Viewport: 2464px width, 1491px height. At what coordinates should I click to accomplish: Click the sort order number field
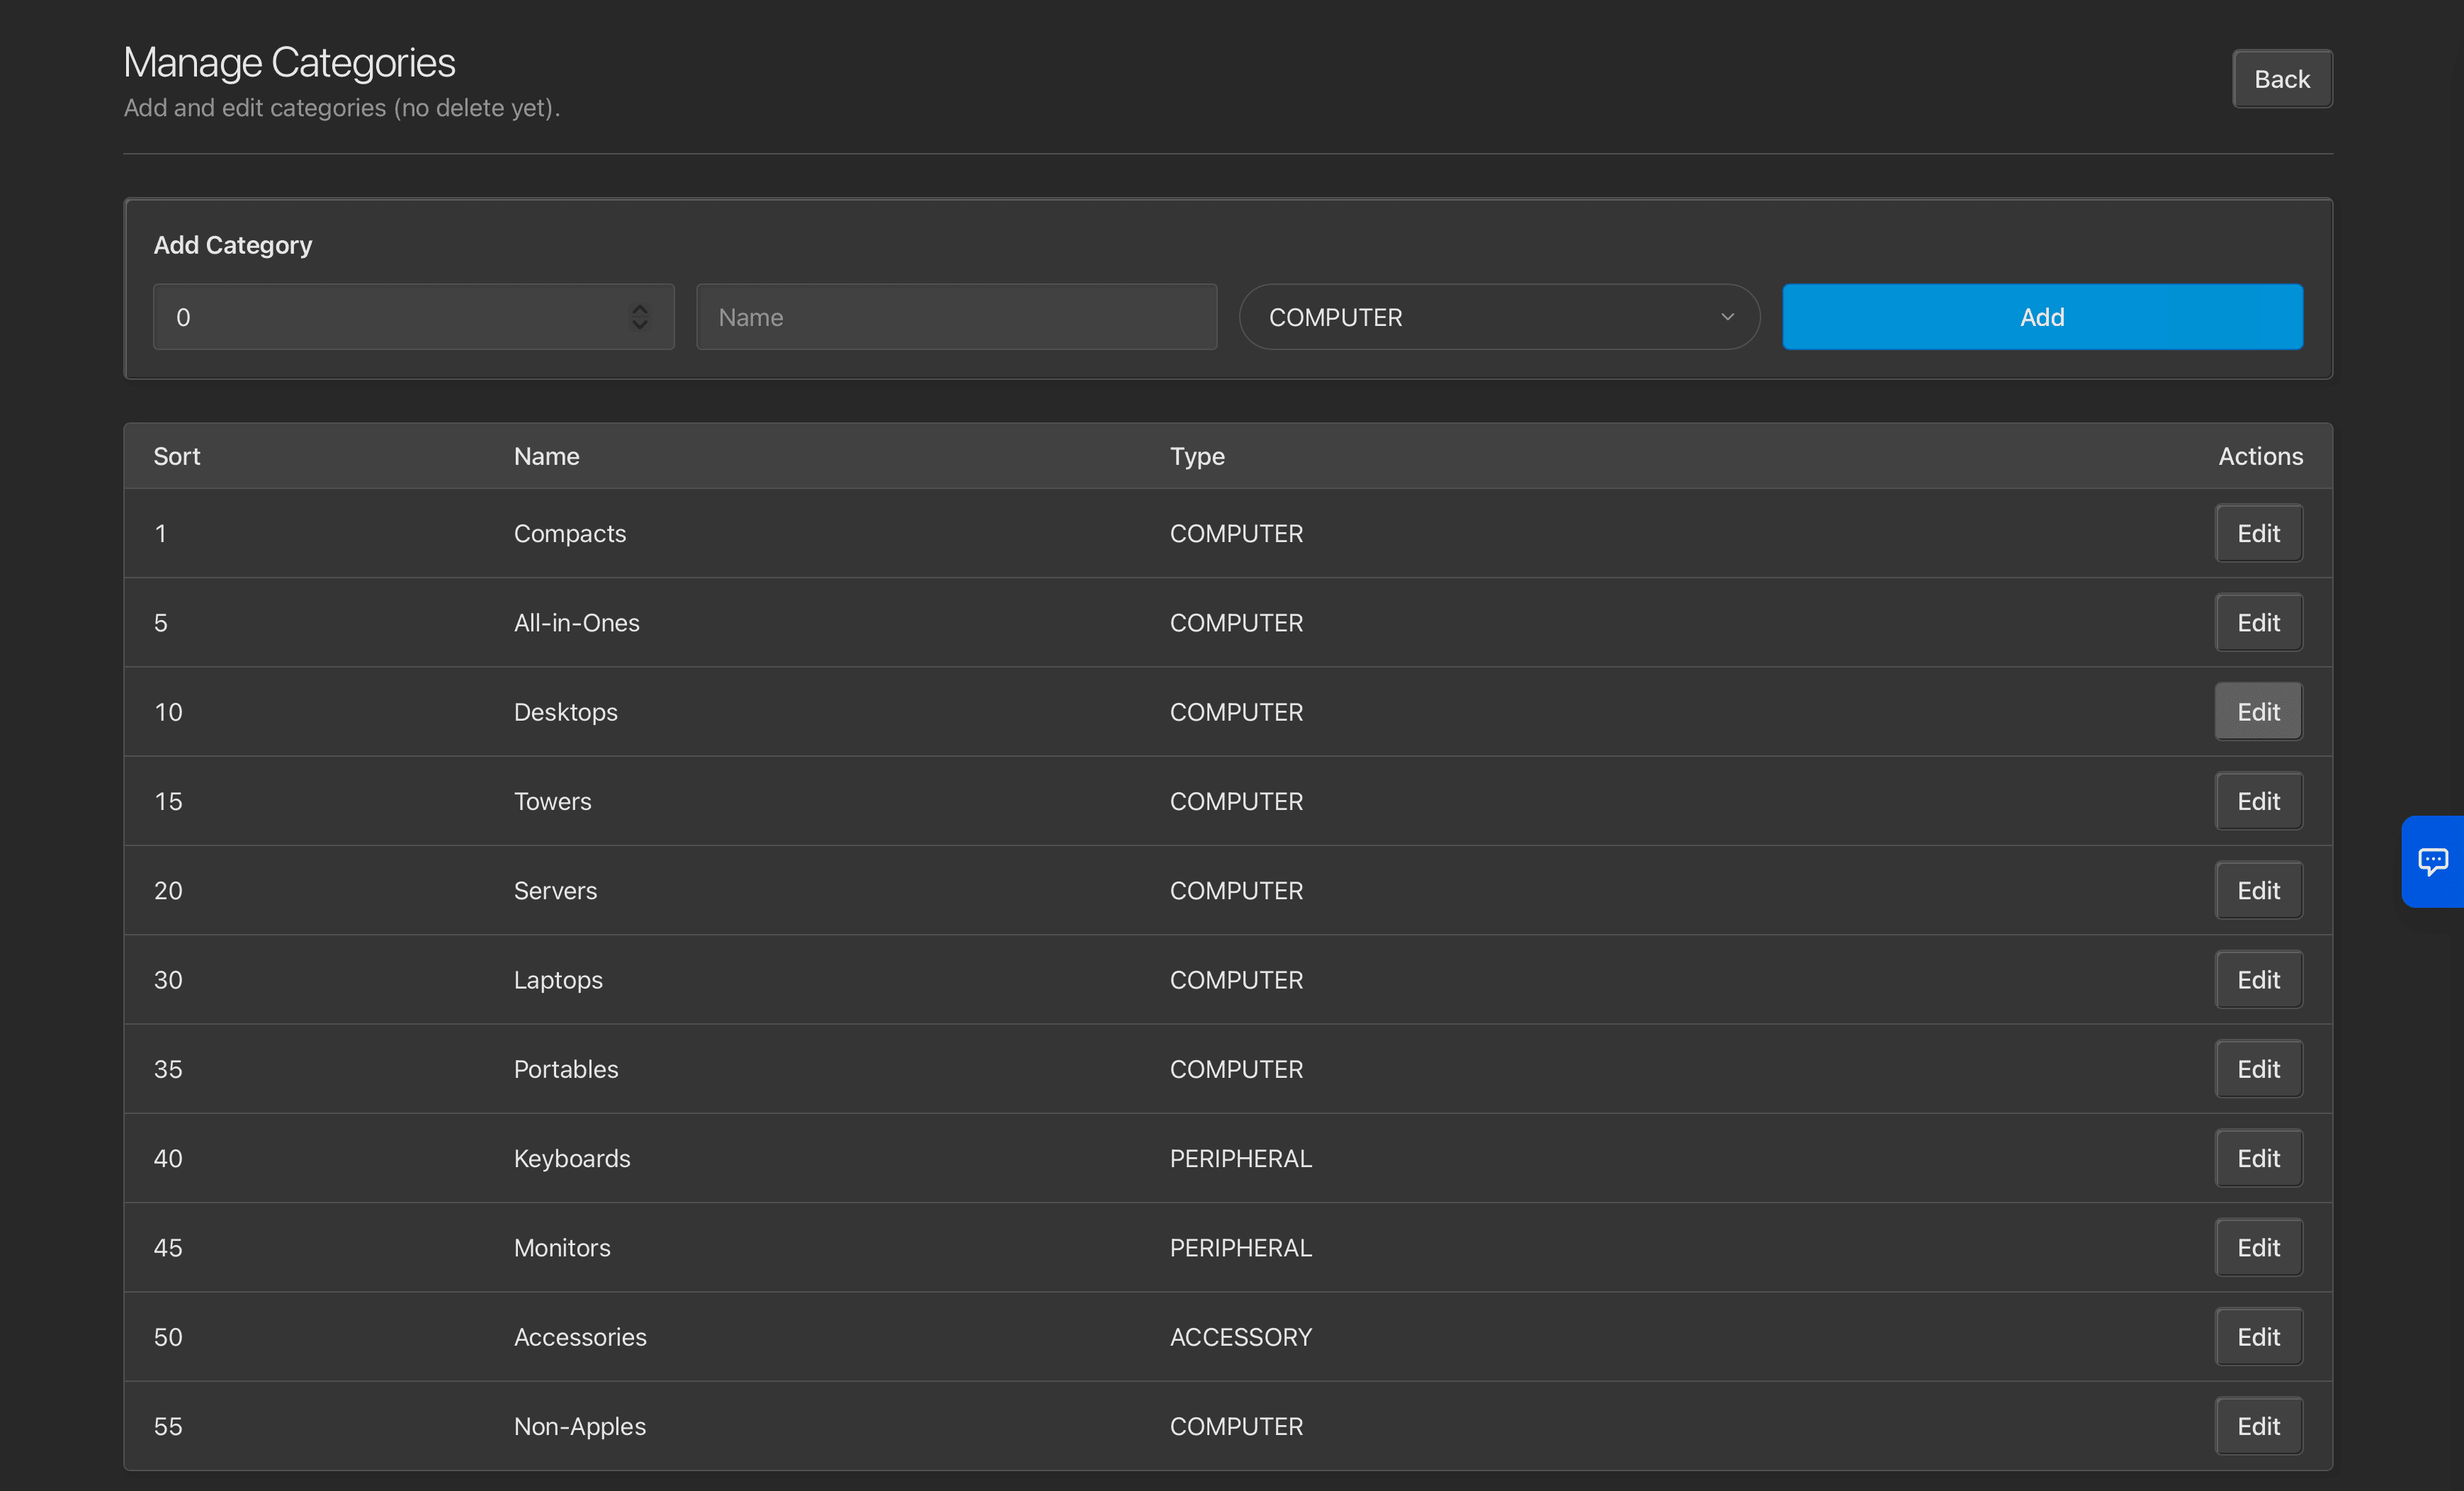point(390,317)
